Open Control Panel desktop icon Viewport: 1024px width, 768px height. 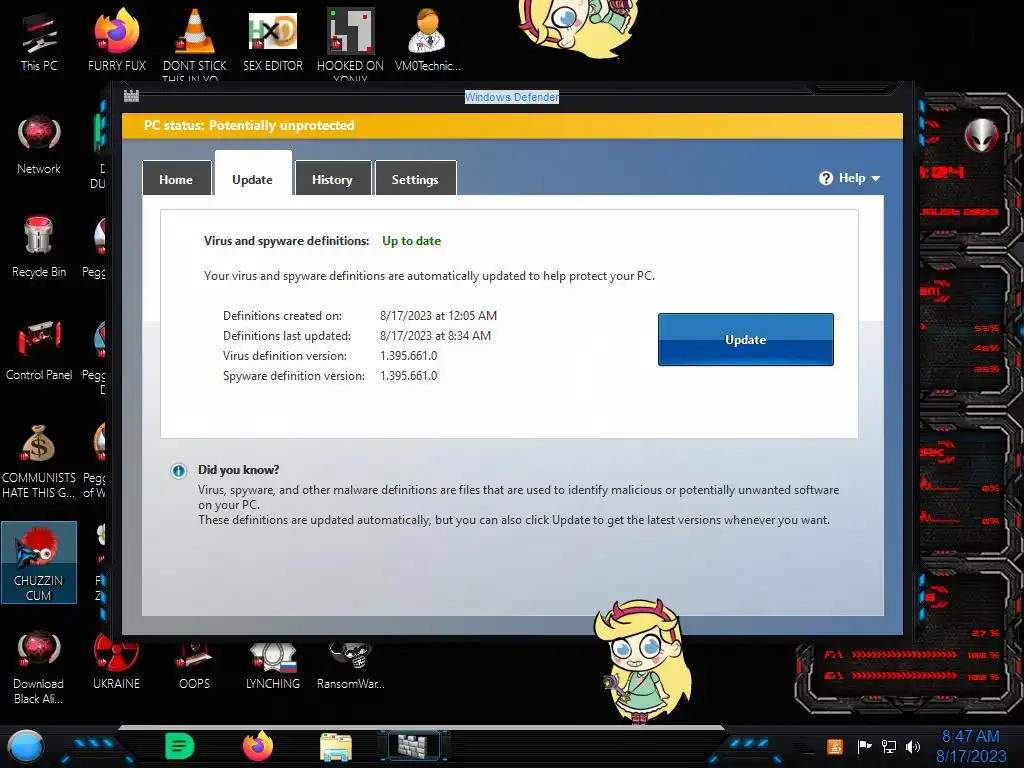[39, 351]
